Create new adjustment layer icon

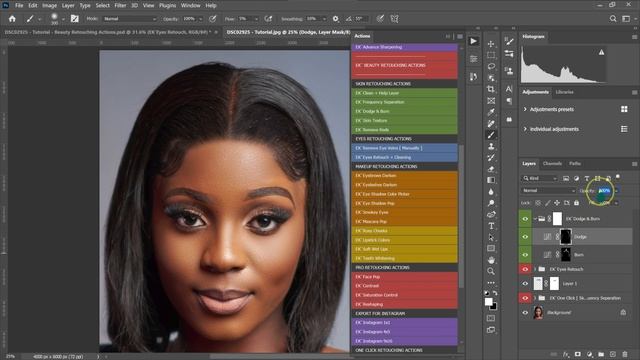coord(589,354)
